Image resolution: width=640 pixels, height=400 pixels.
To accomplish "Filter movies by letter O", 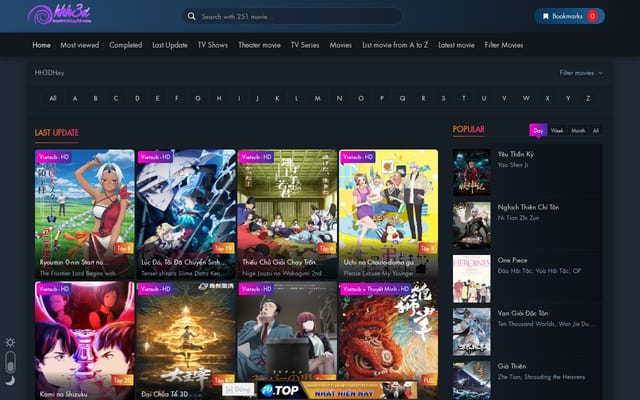I will point(361,98).
